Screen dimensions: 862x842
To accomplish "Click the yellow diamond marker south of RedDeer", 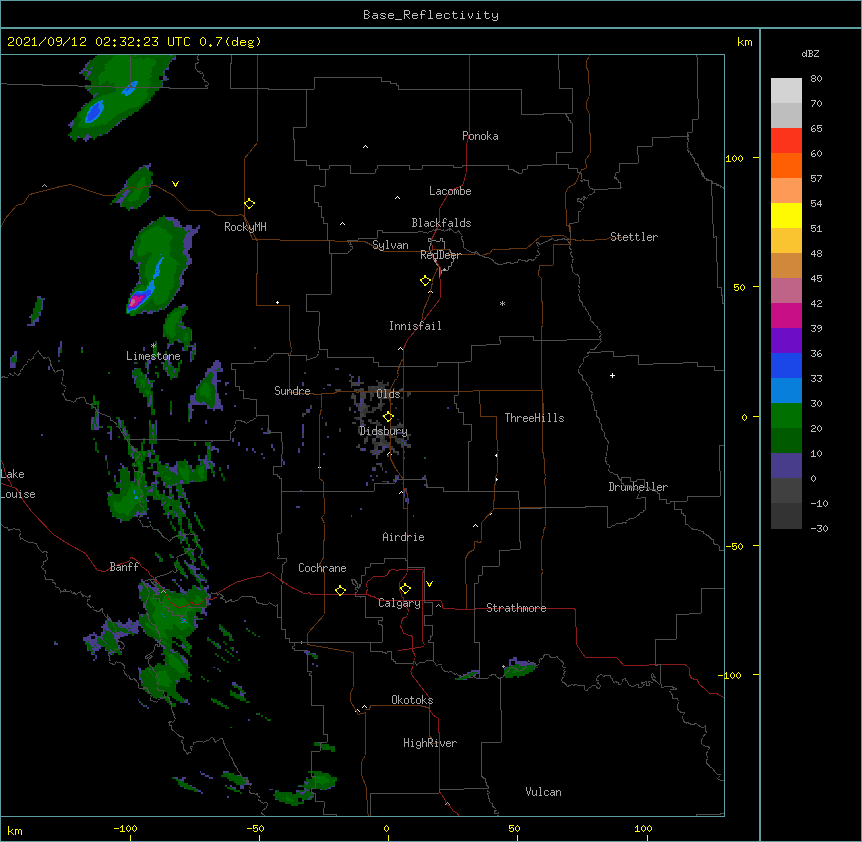I will coord(426,281).
